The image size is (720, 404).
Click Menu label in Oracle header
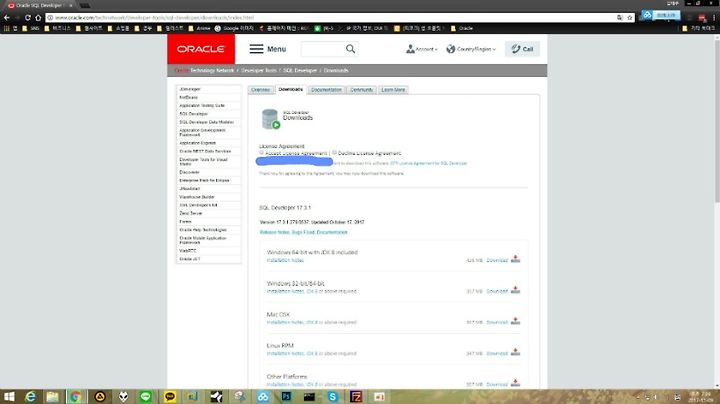coord(276,49)
